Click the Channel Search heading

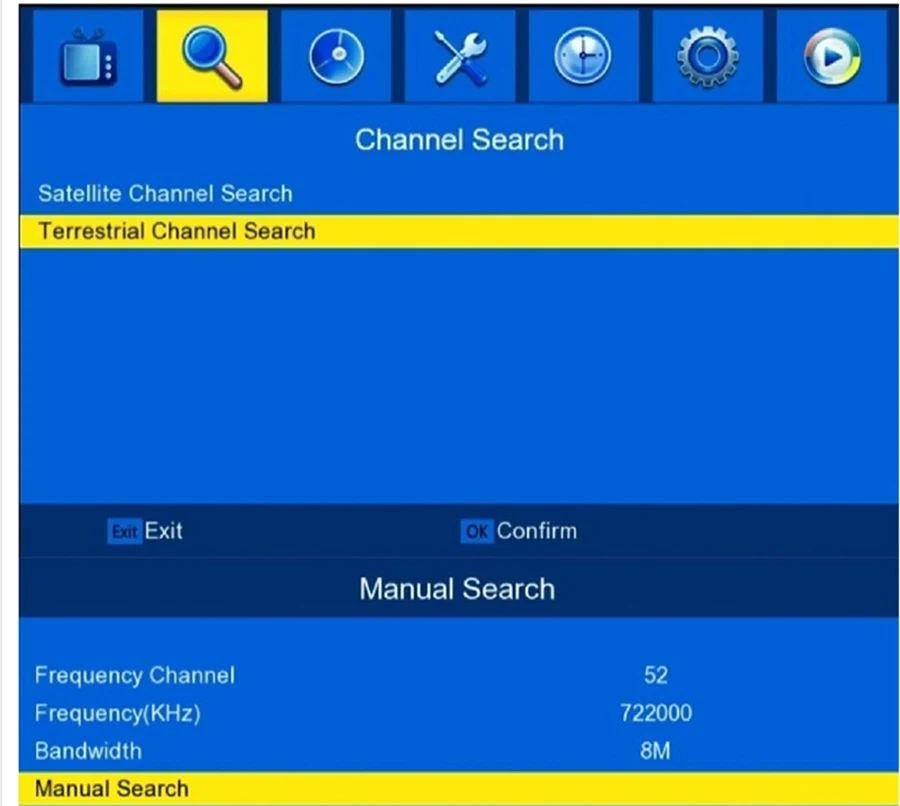point(459,140)
